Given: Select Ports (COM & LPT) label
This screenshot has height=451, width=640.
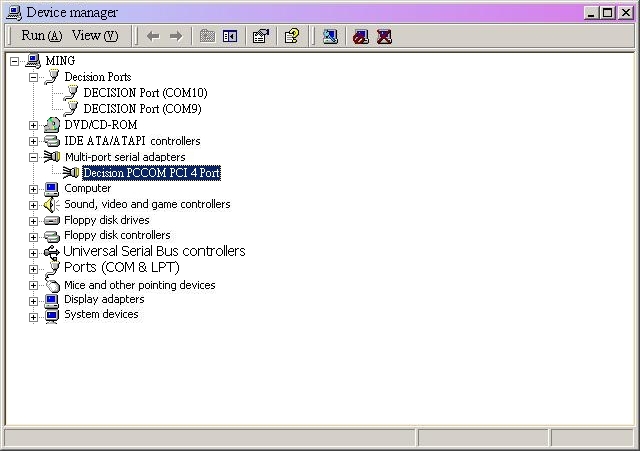Looking at the screenshot, I should point(122,267).
